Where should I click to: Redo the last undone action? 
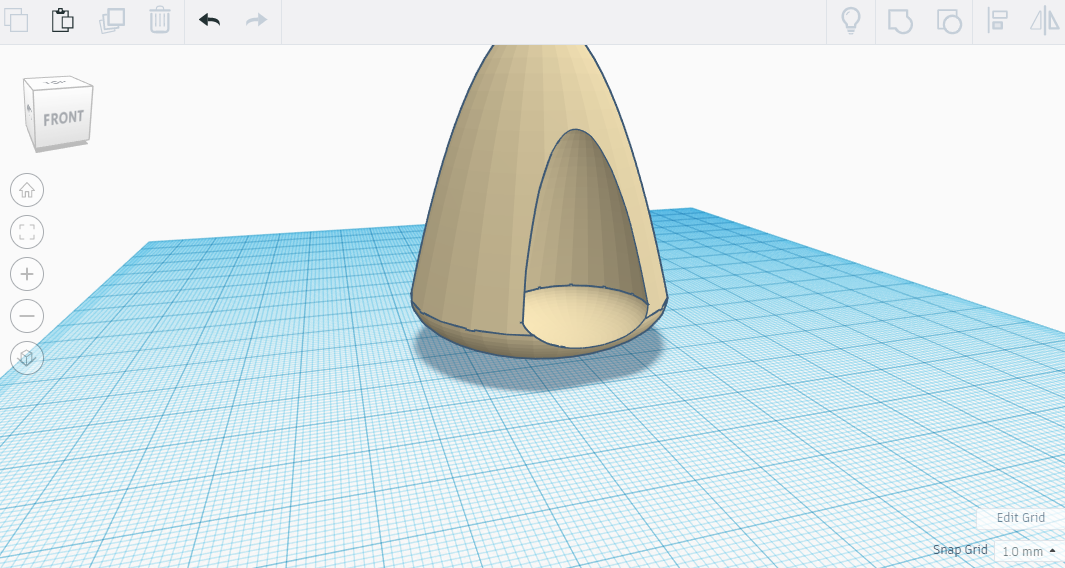tap(256, 20)
